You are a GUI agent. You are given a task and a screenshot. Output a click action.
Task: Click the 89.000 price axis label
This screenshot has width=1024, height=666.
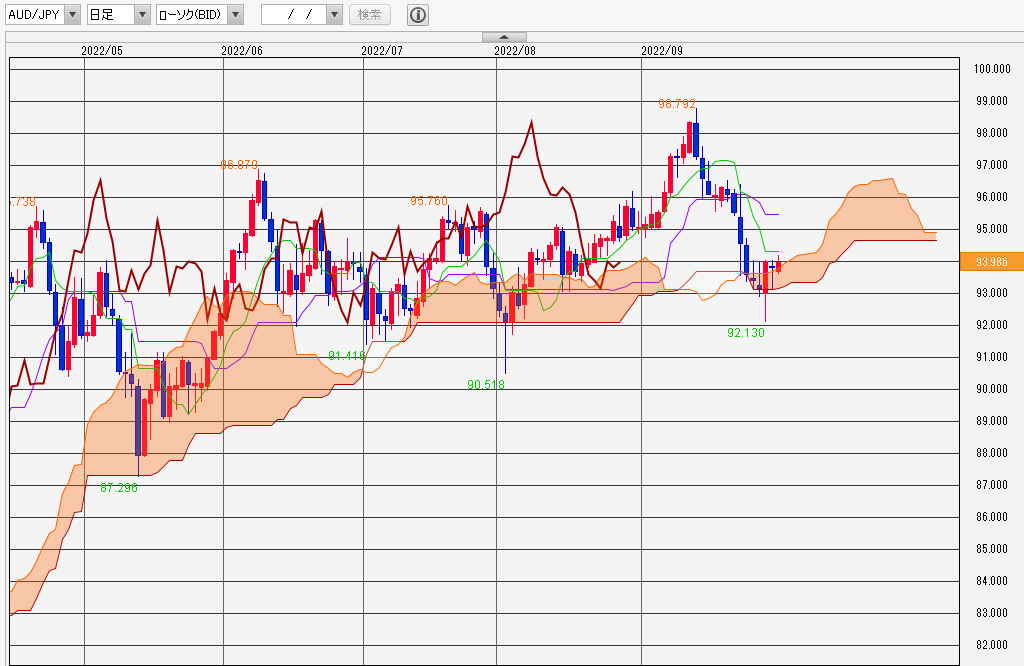pyautogui.click(x=992, y=421)
